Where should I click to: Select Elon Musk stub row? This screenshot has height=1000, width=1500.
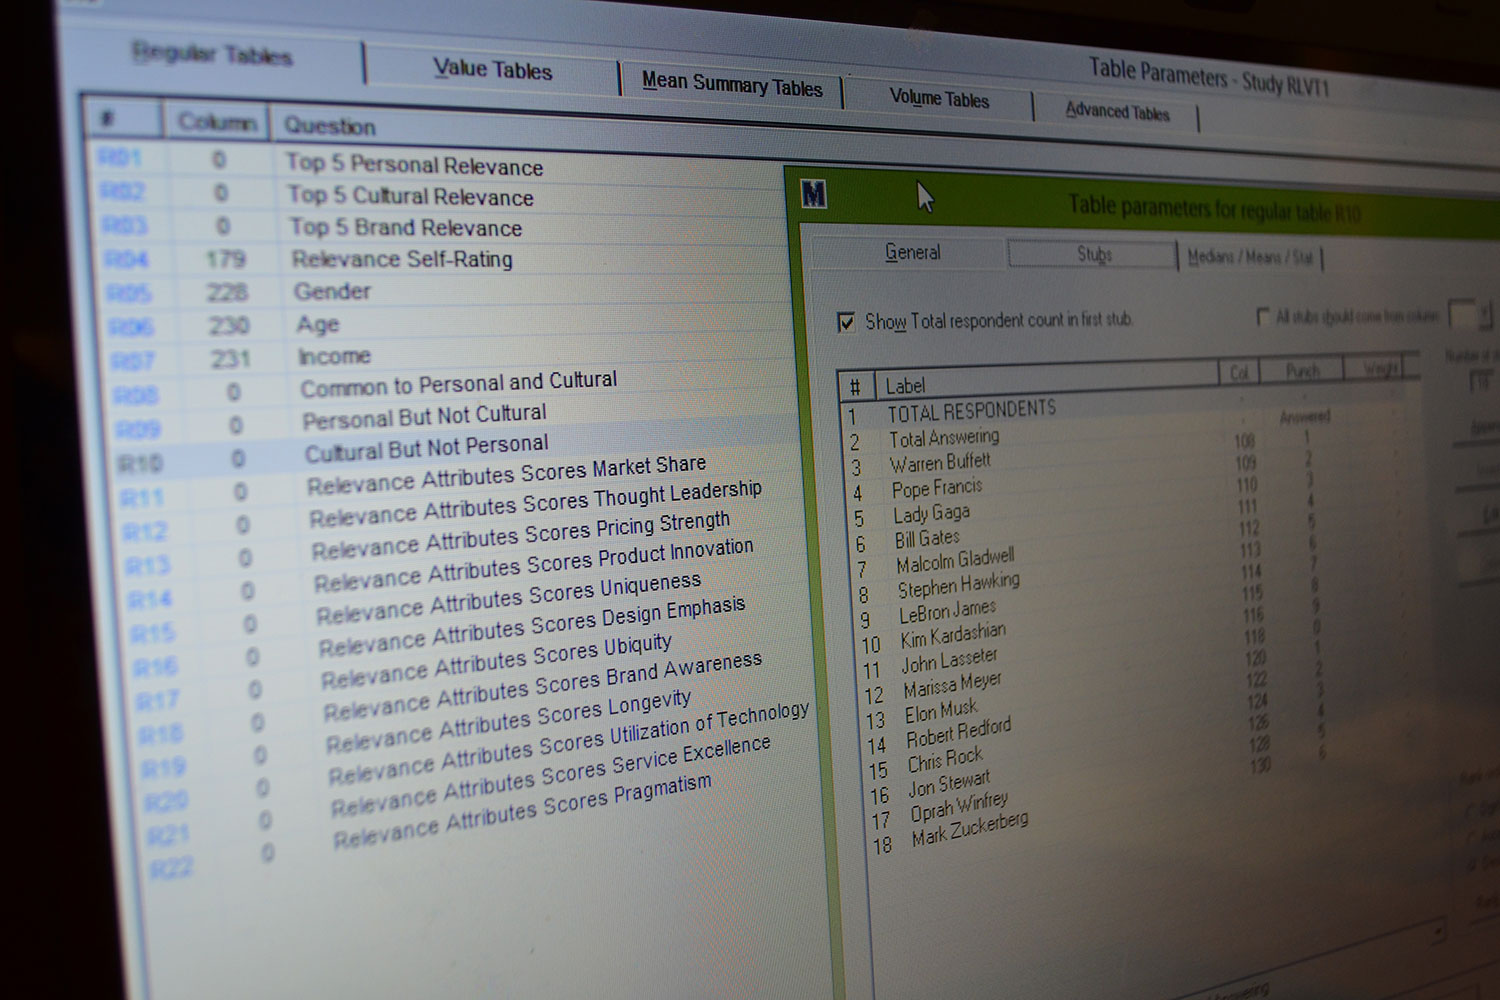click(x=941, y=711)
